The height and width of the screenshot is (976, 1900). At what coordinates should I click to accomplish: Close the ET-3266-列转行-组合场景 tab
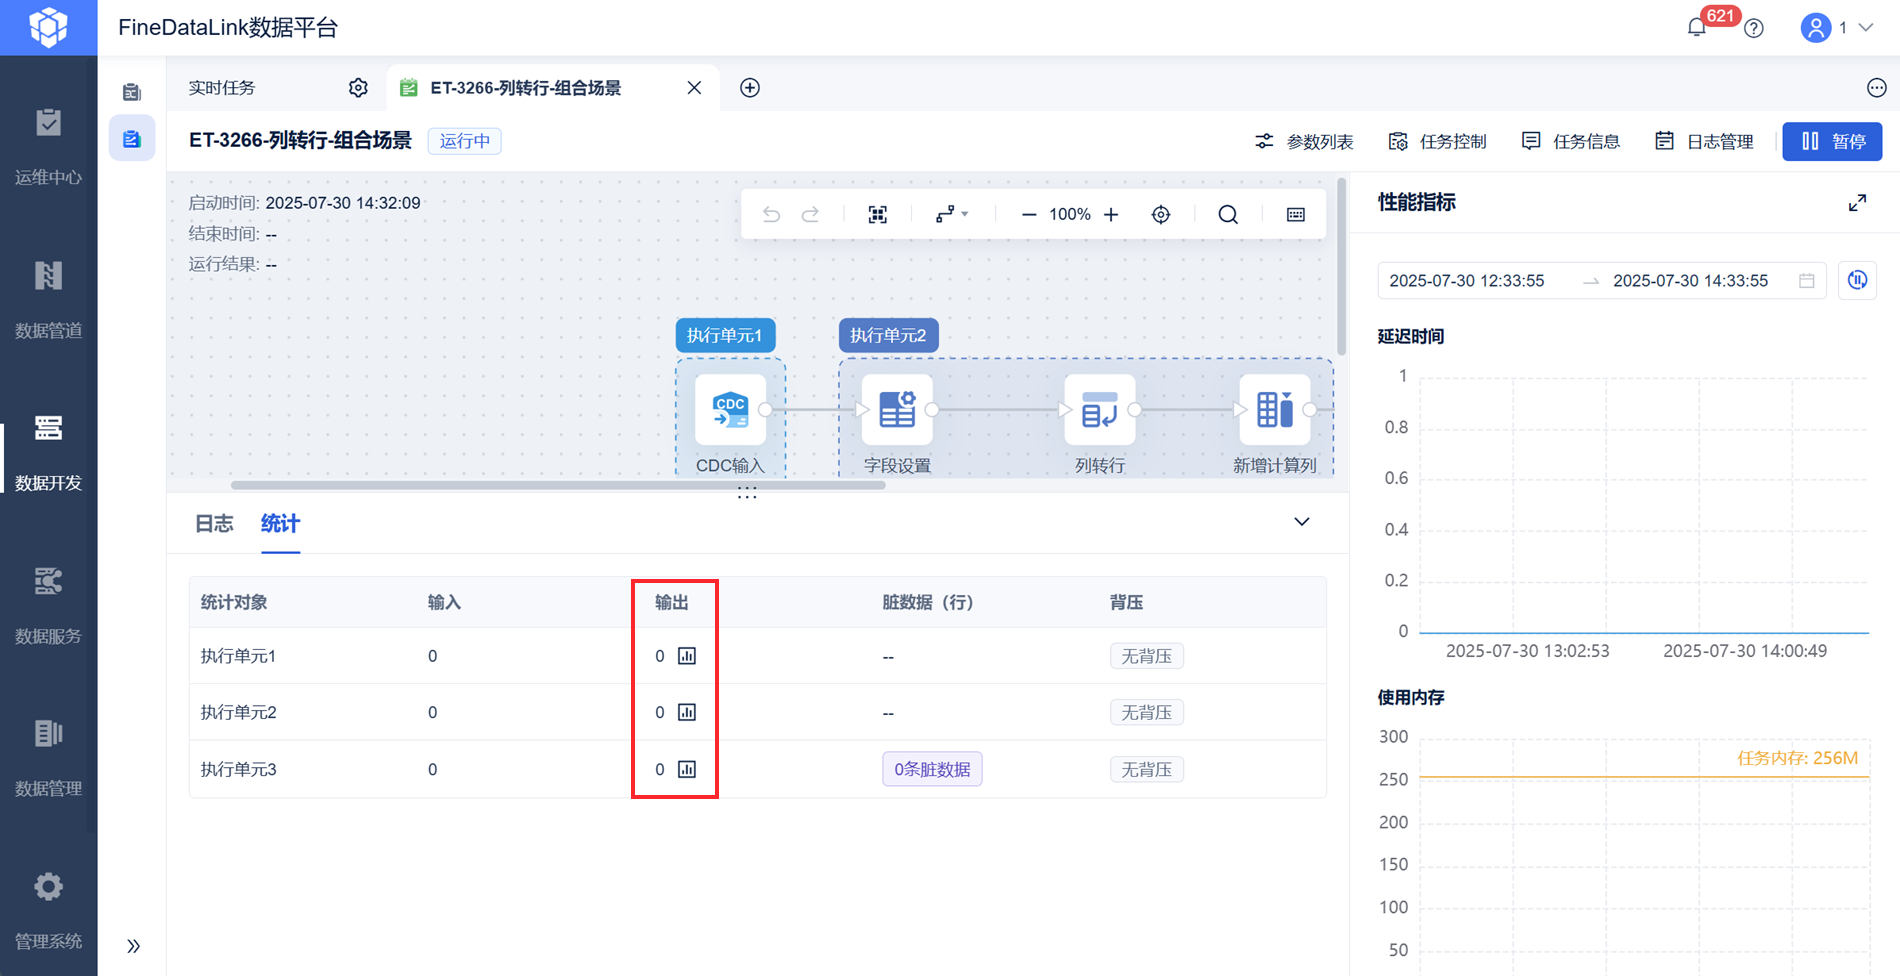[694, 88]
